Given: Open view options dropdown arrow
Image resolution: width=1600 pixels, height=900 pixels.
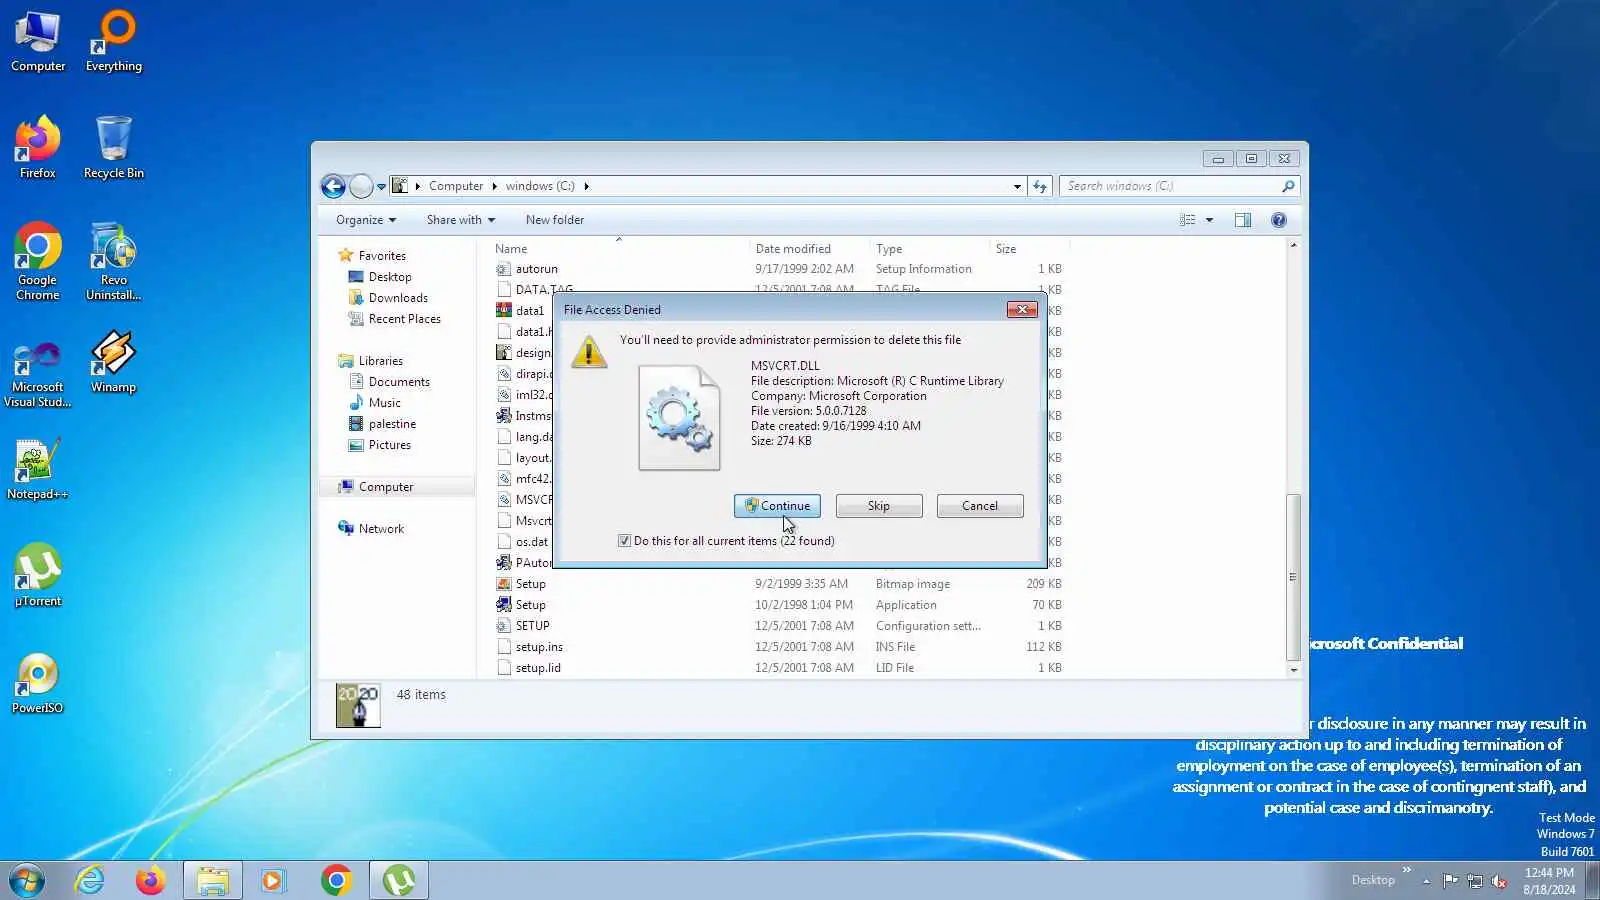Looking at the screenshot, I should click(x=1209, y=220).
